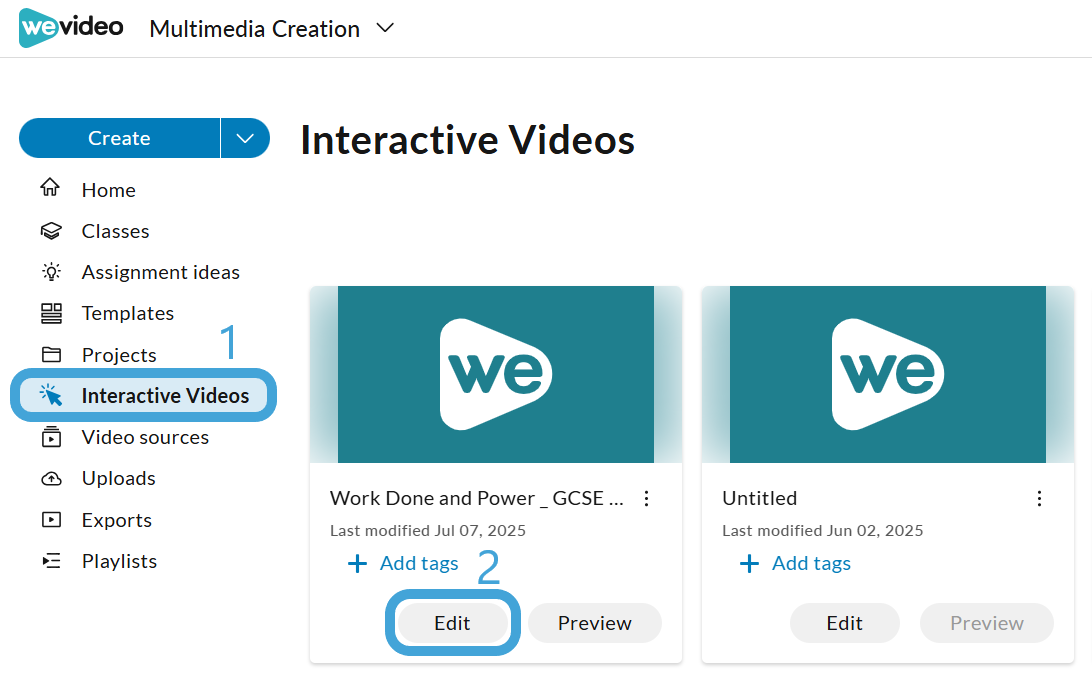Open options menu for Work Done and Power video
The height and width of the screenshot is (673, 1092).
click(647, 498)
